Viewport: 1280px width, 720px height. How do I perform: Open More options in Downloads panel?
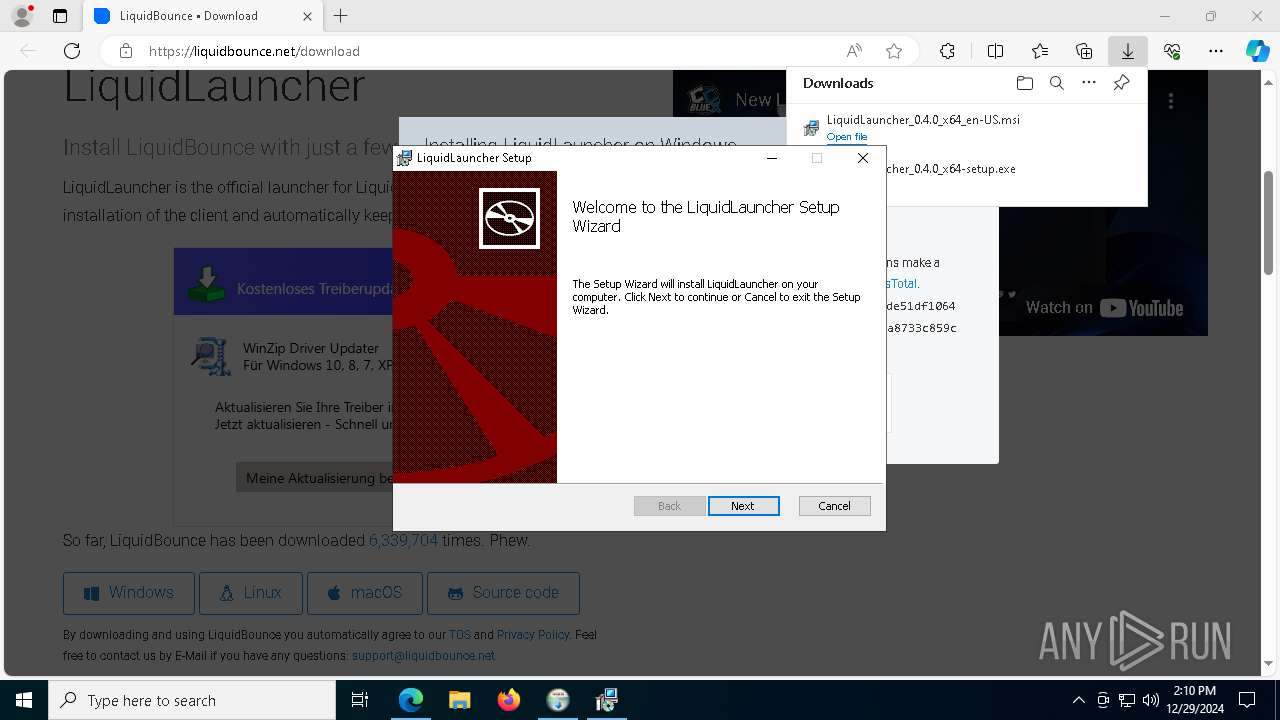coord(1089,83)
